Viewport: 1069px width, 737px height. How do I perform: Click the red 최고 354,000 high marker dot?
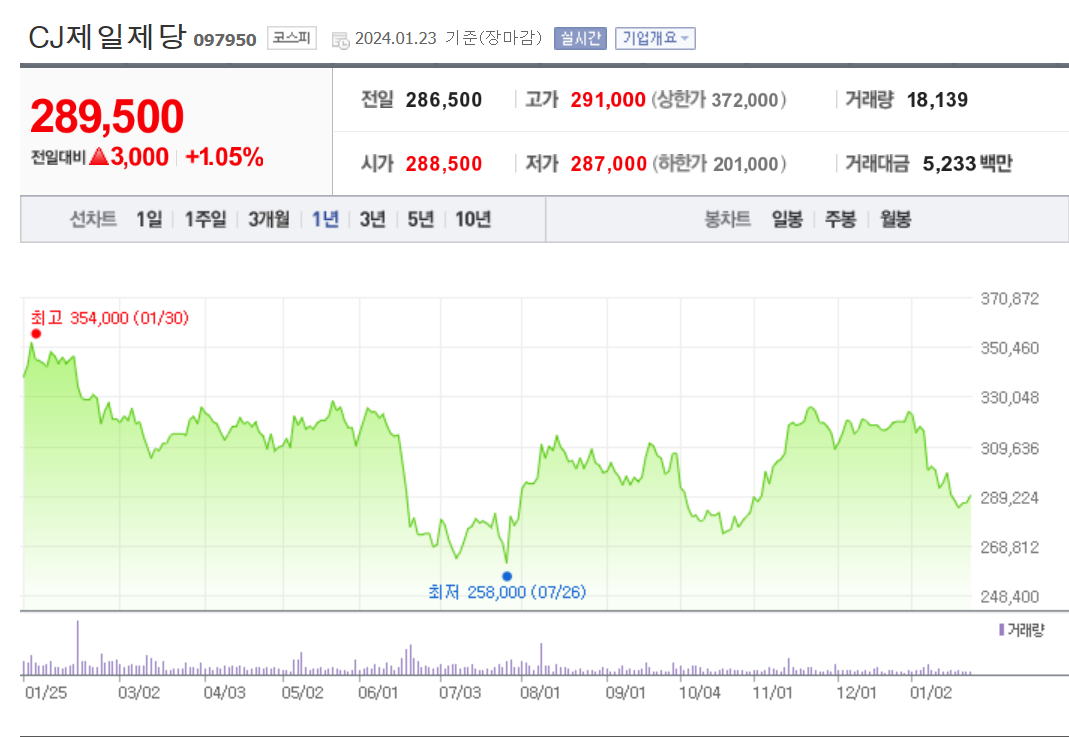36,333
